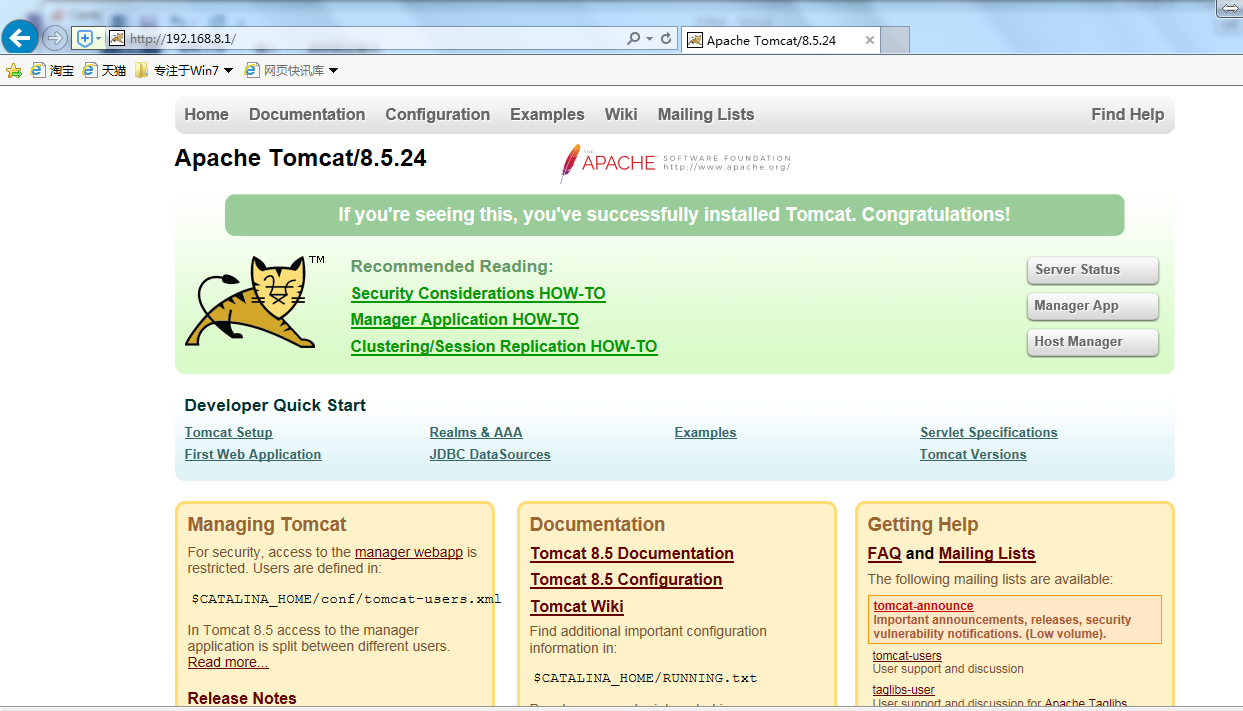Click the blue shield security icon

coord(85,38)
